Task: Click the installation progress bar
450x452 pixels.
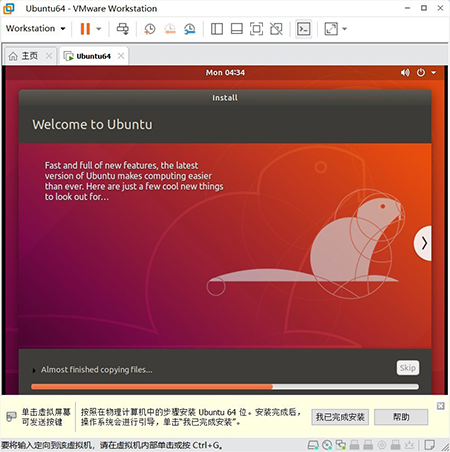Action: [x=225, y=387]
